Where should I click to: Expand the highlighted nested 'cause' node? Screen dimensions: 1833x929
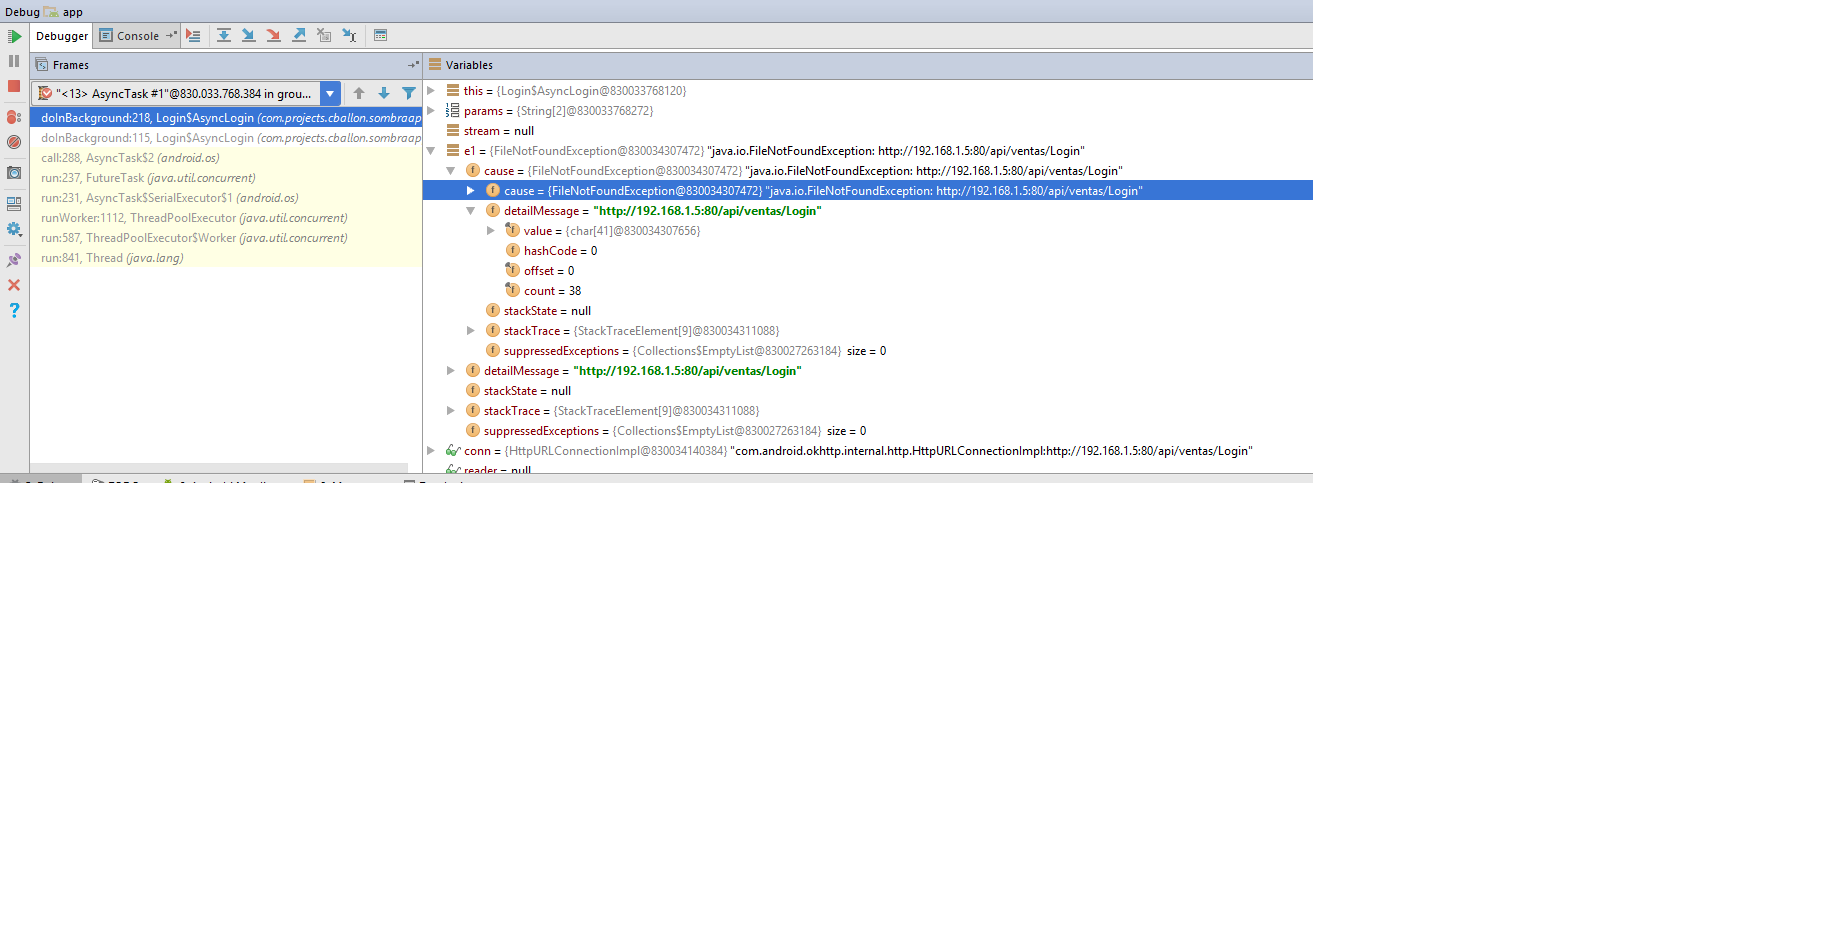(x=470, y=190)
